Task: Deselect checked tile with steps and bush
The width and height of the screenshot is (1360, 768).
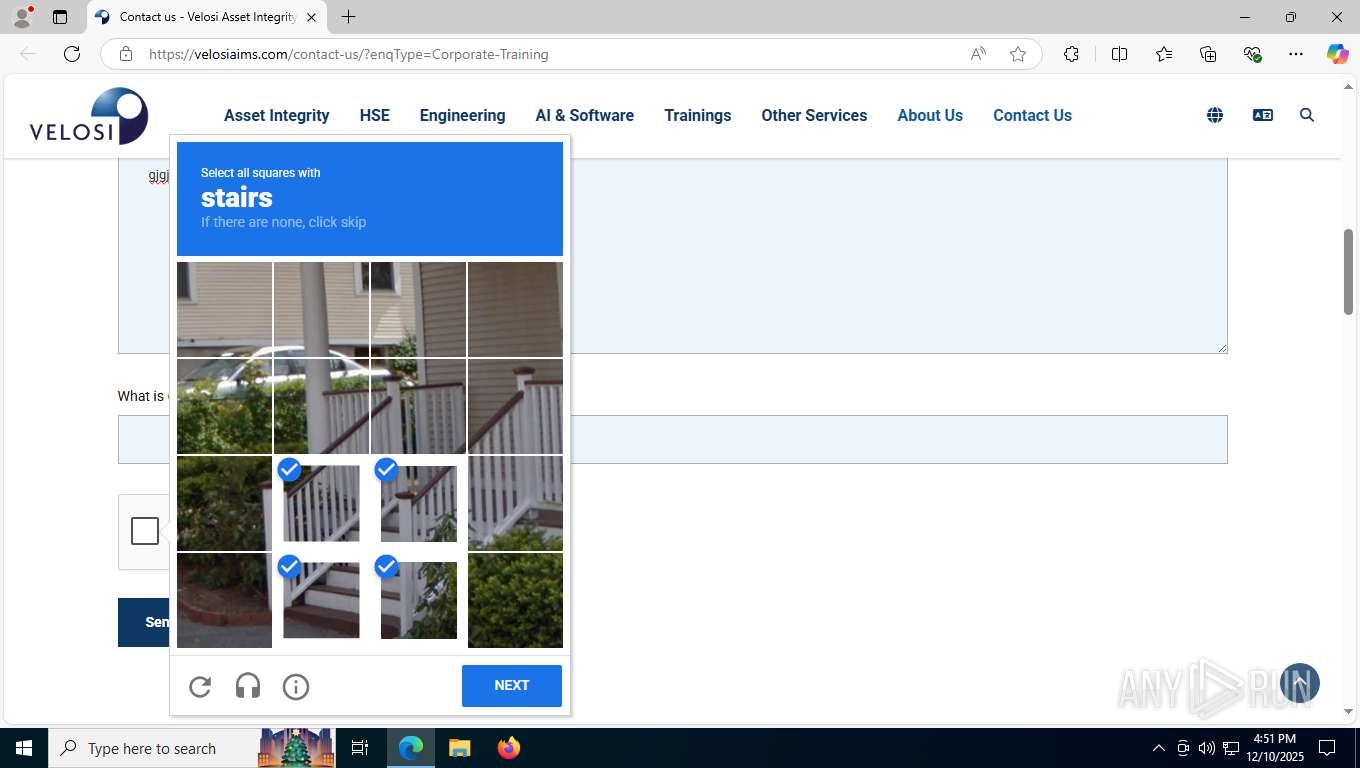Action: [x=418, y=600]
